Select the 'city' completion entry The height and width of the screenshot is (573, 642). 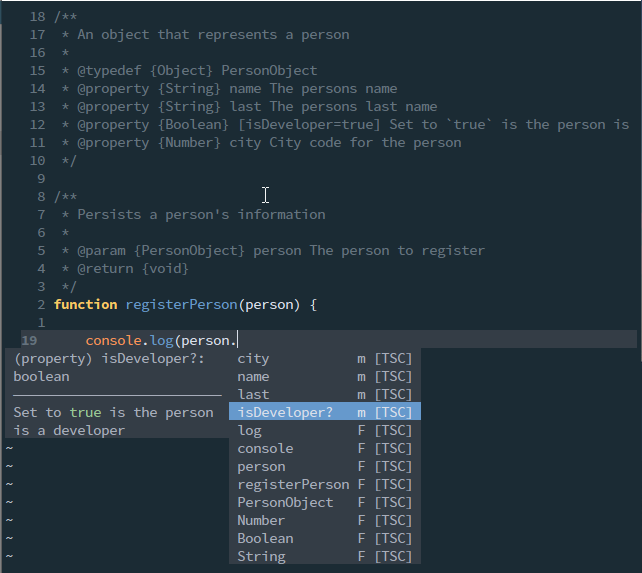pyautogui.click(x=325, y=358)
